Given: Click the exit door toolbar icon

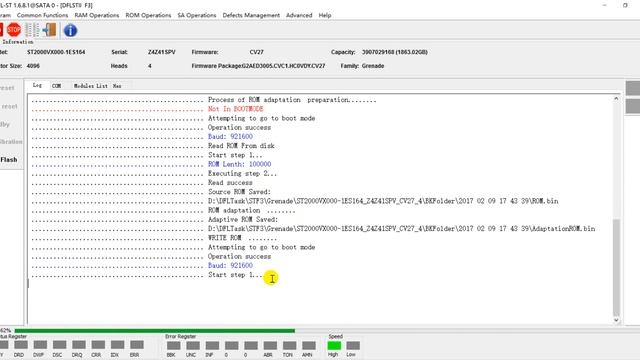Looking at the screenshot, I should (x=49, y=30).
